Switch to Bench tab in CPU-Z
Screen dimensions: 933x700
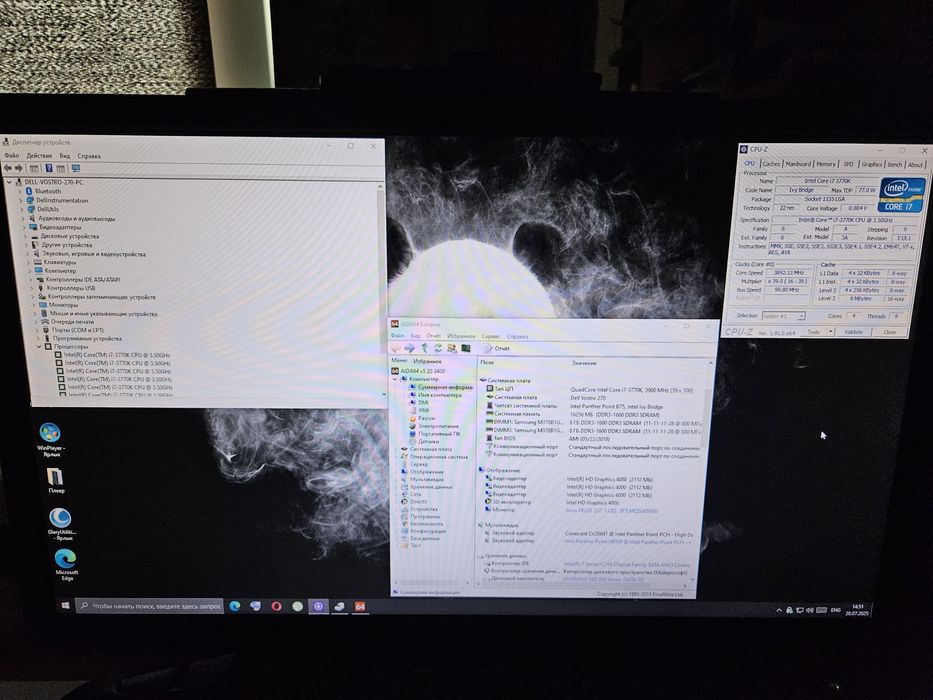tap(895, 165)
